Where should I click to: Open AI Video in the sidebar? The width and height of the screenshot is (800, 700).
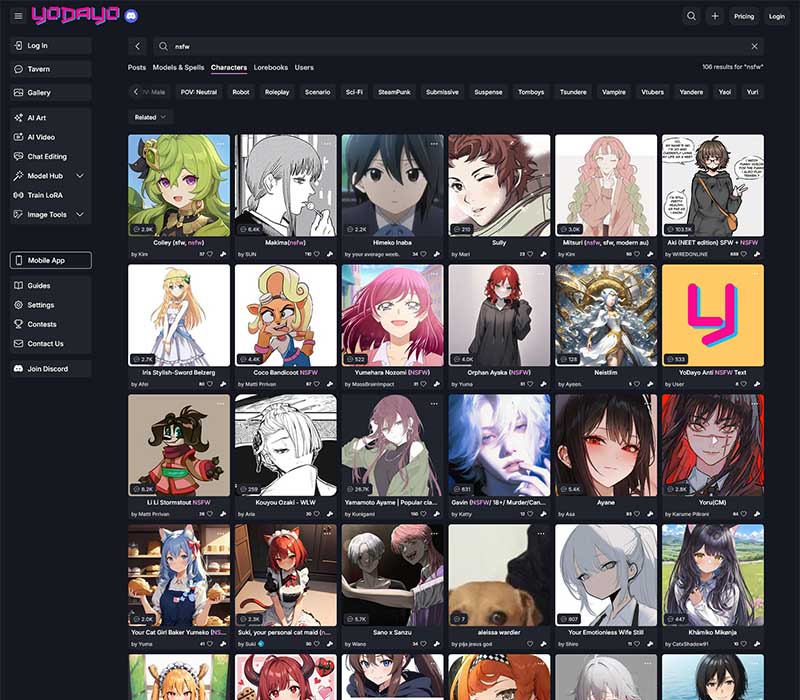pyautogui.click(x=51, y=137)
